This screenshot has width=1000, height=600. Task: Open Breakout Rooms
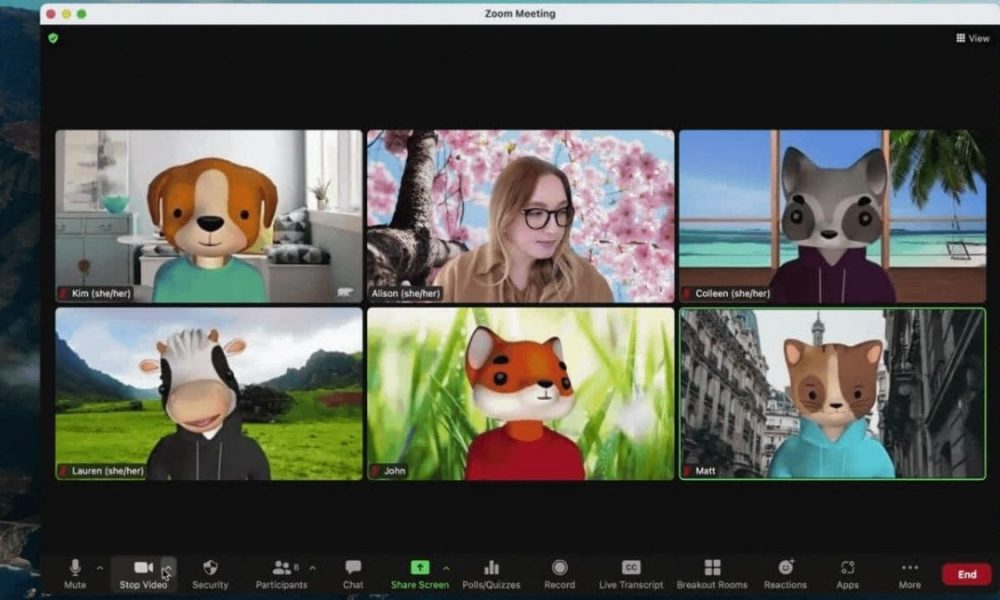[712, 573]
